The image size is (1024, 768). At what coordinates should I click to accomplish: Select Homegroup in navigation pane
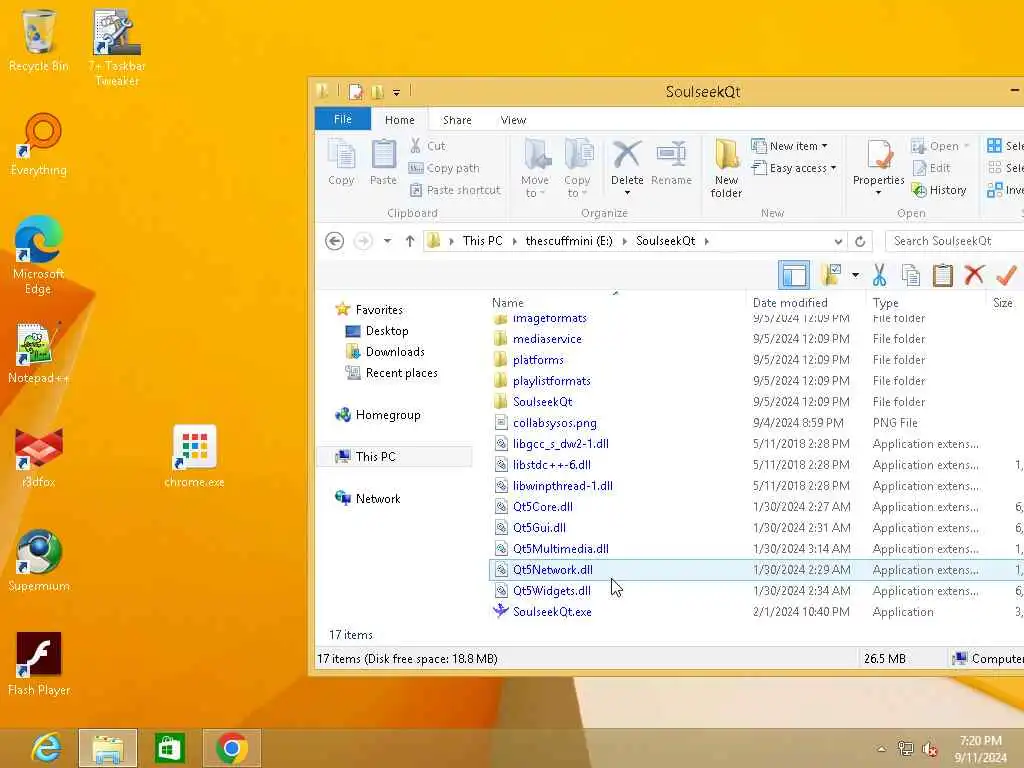[387, 415]
